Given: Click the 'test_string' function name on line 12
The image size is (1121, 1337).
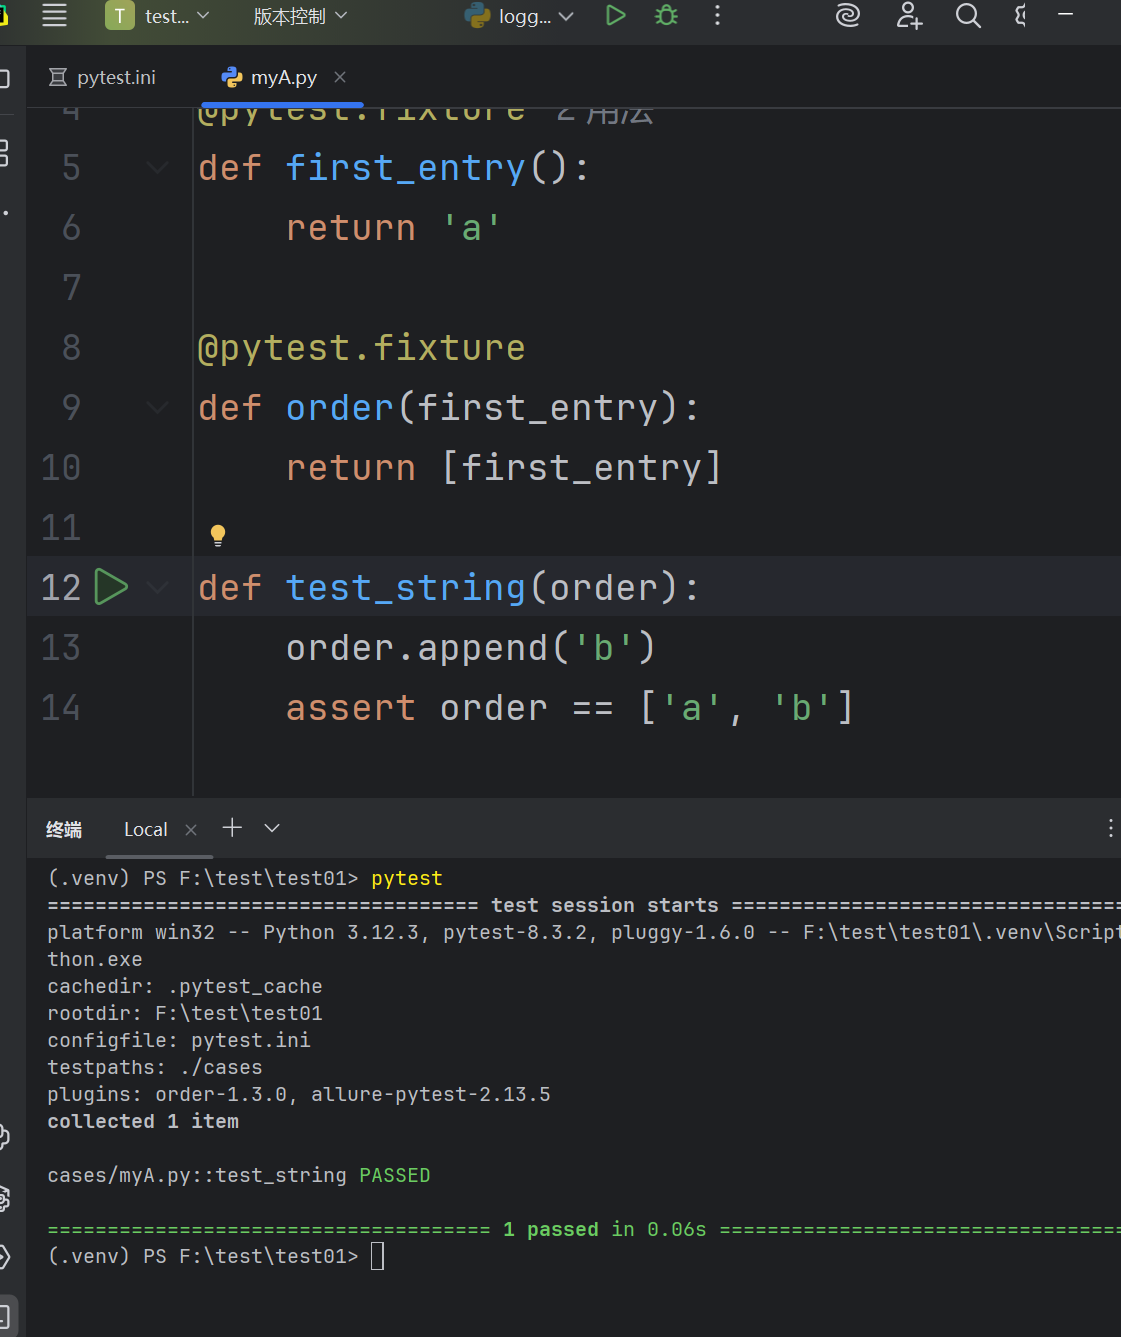Looking at the screenshot, I should click(406, 587).
